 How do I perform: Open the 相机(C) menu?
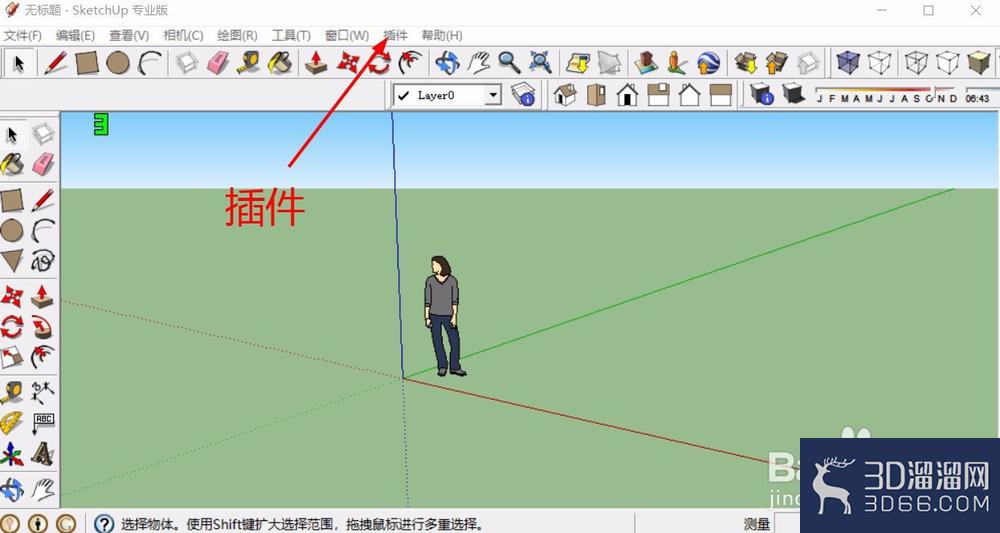tap(183, 36)
